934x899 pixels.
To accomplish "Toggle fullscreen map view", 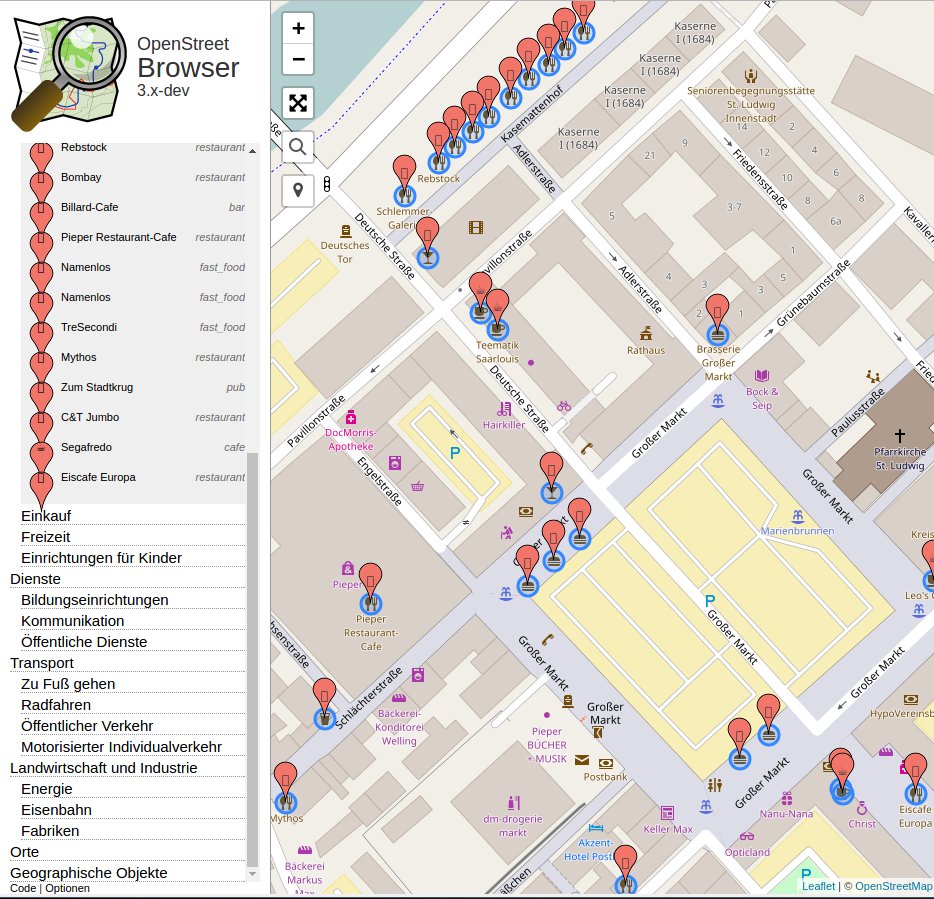I will point(298,103).
